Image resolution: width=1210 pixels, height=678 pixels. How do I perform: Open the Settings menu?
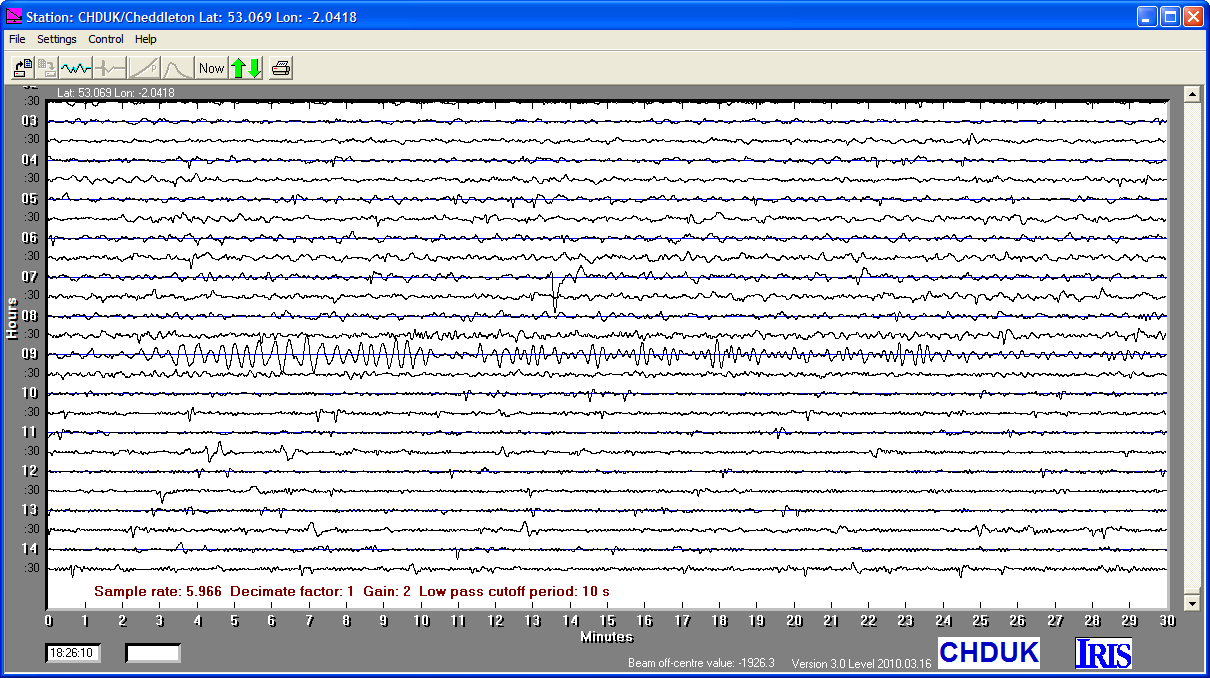(57, 40)
